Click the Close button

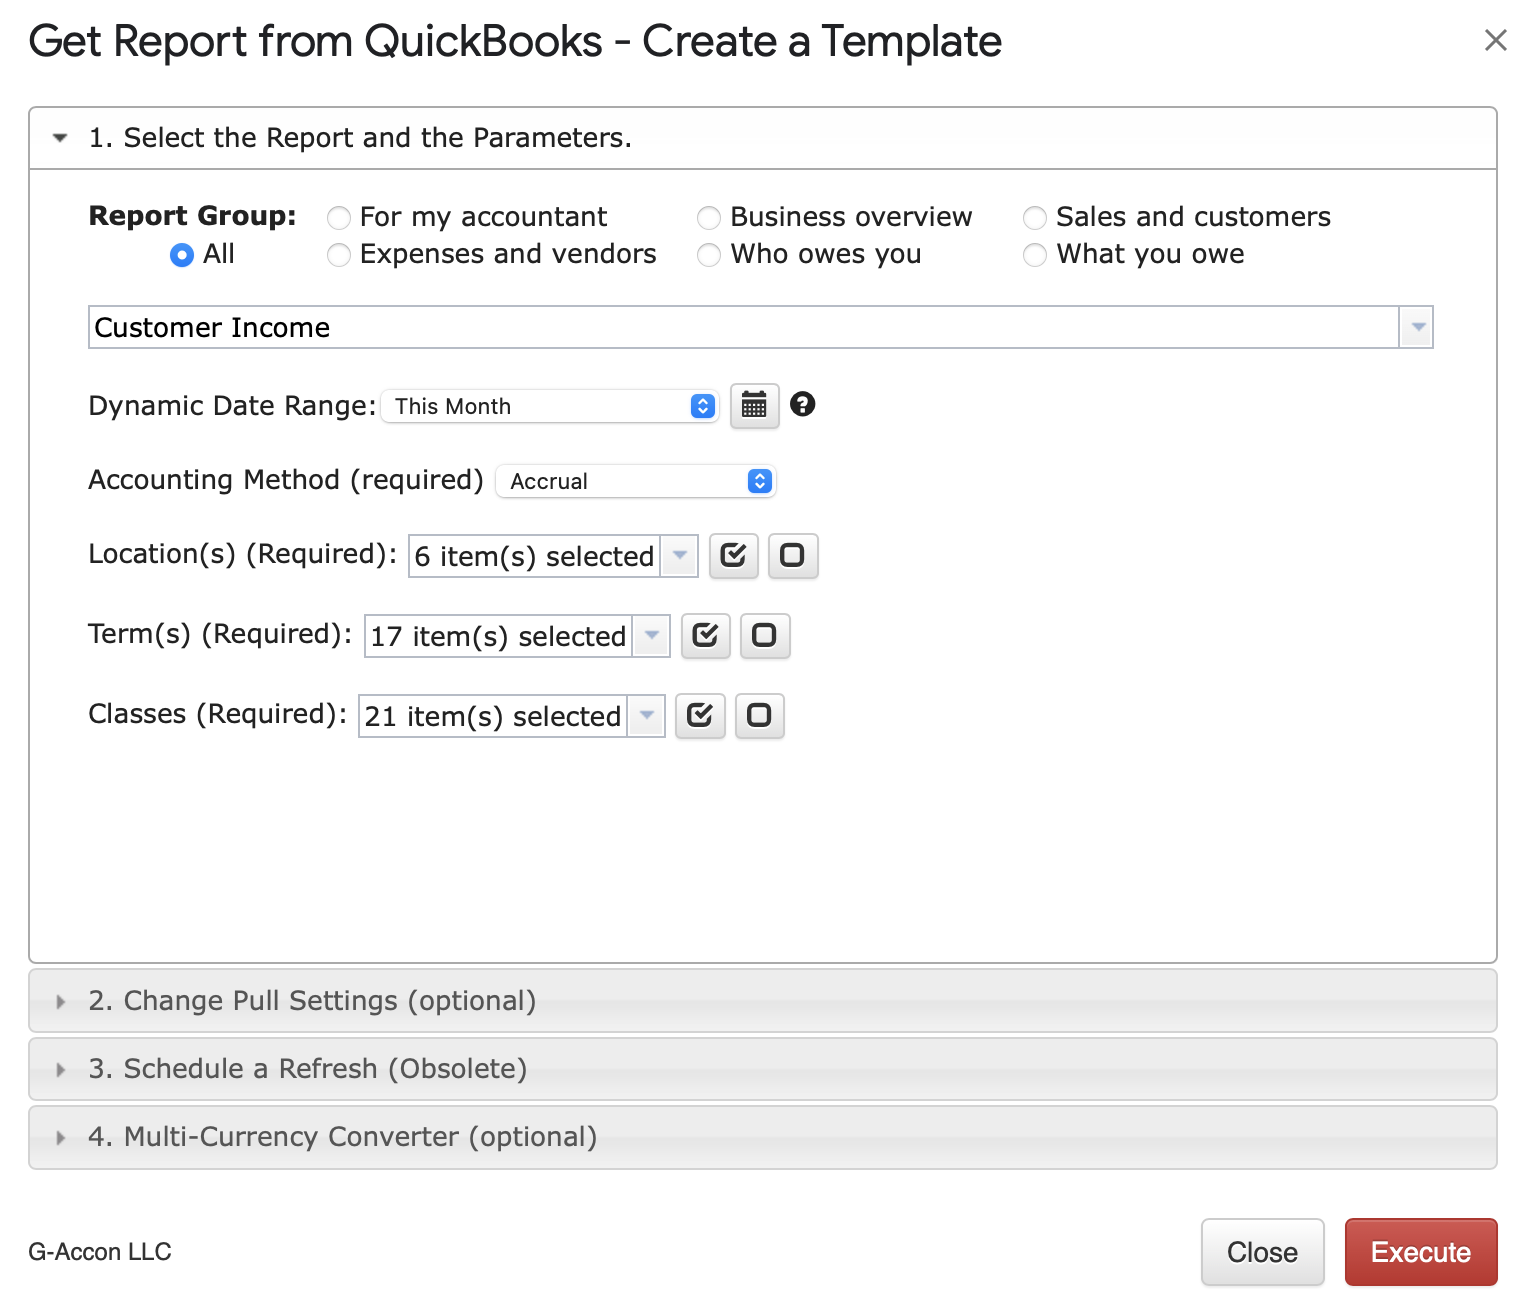(1262, 1252)
